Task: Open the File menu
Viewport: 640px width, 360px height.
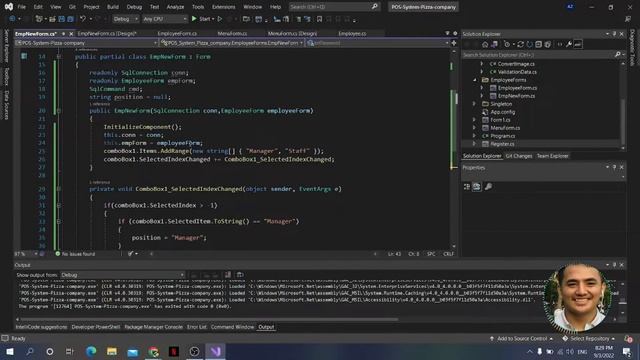Action: click(22, 7)
